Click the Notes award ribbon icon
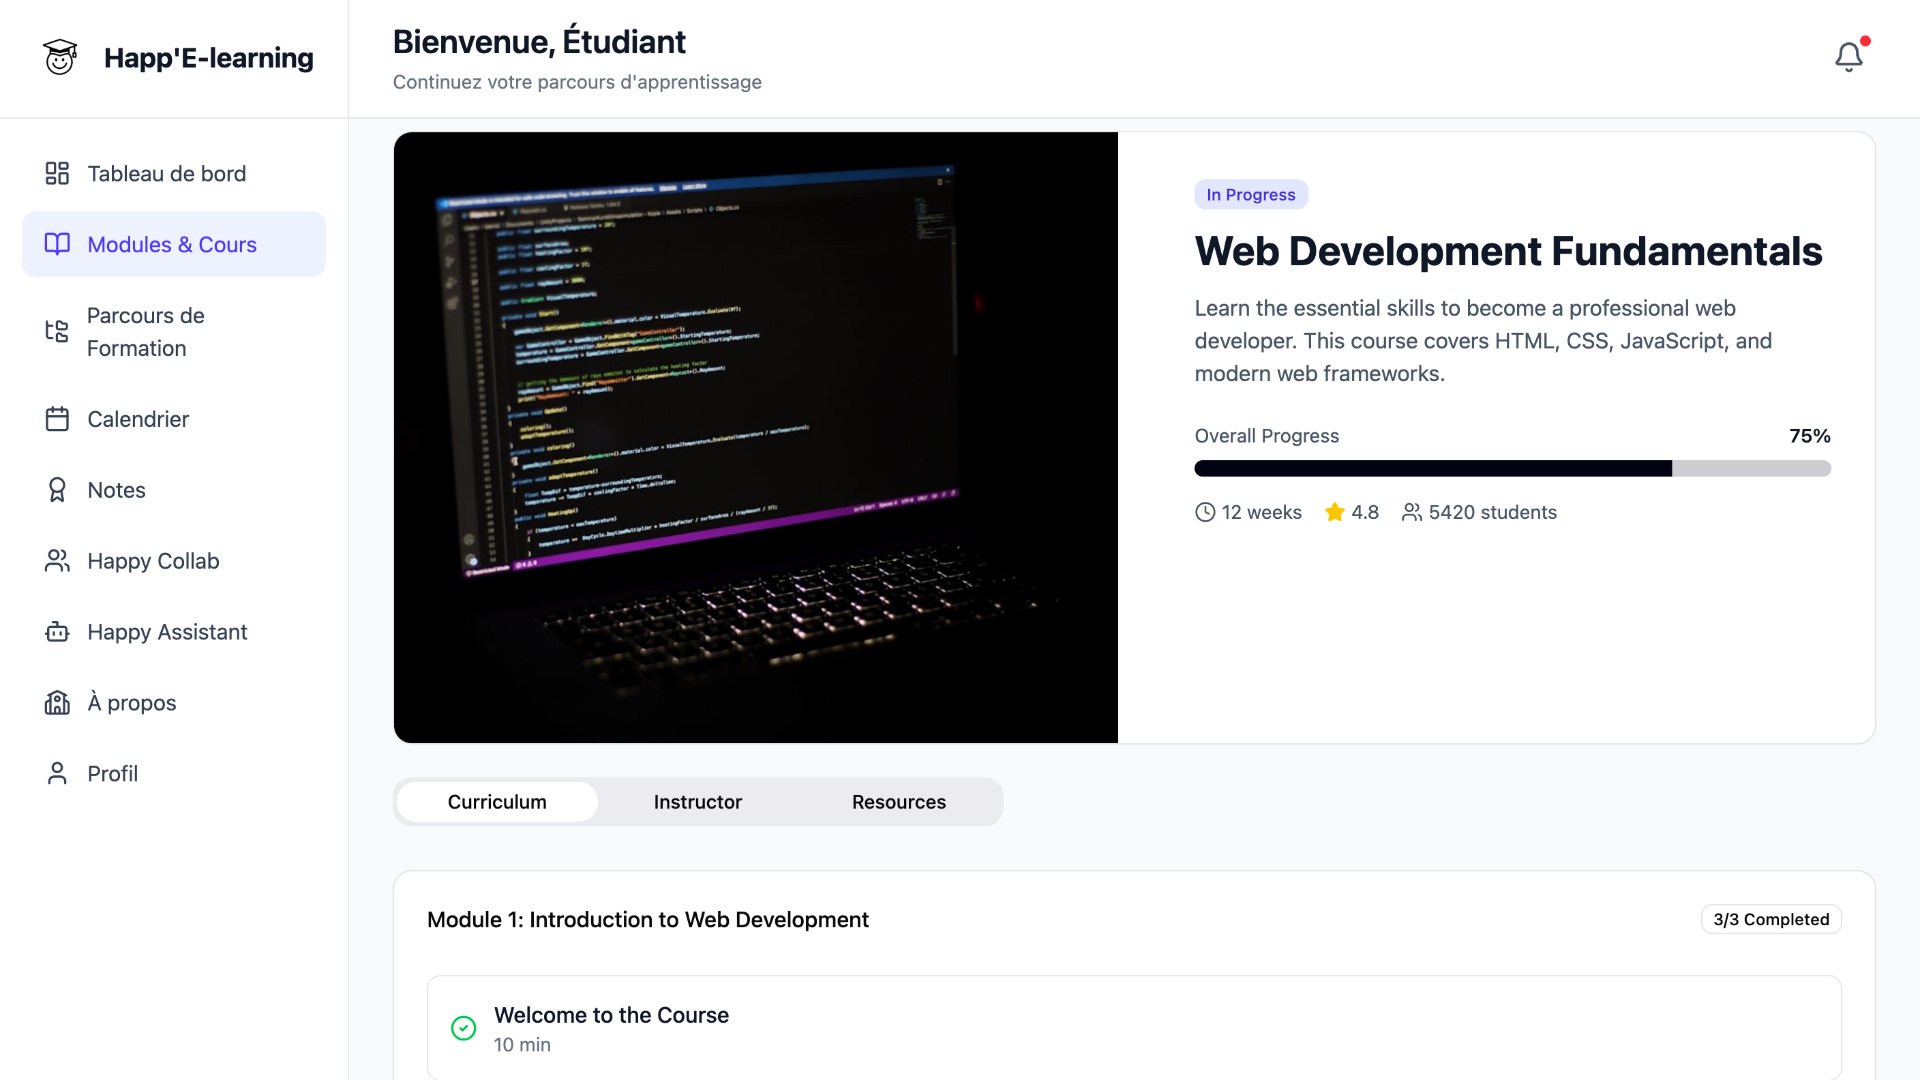 [57, 490]
